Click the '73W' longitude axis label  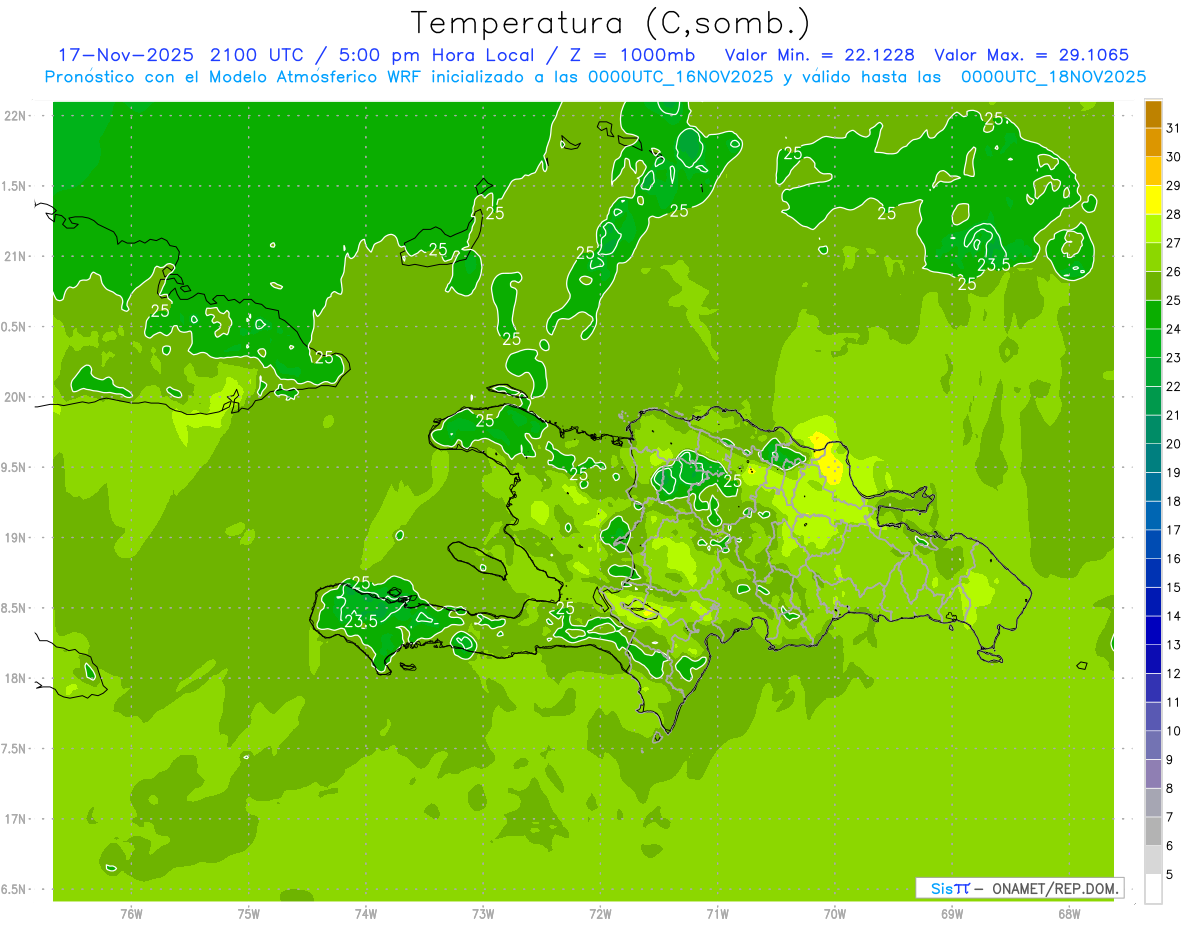click(483, 913)
